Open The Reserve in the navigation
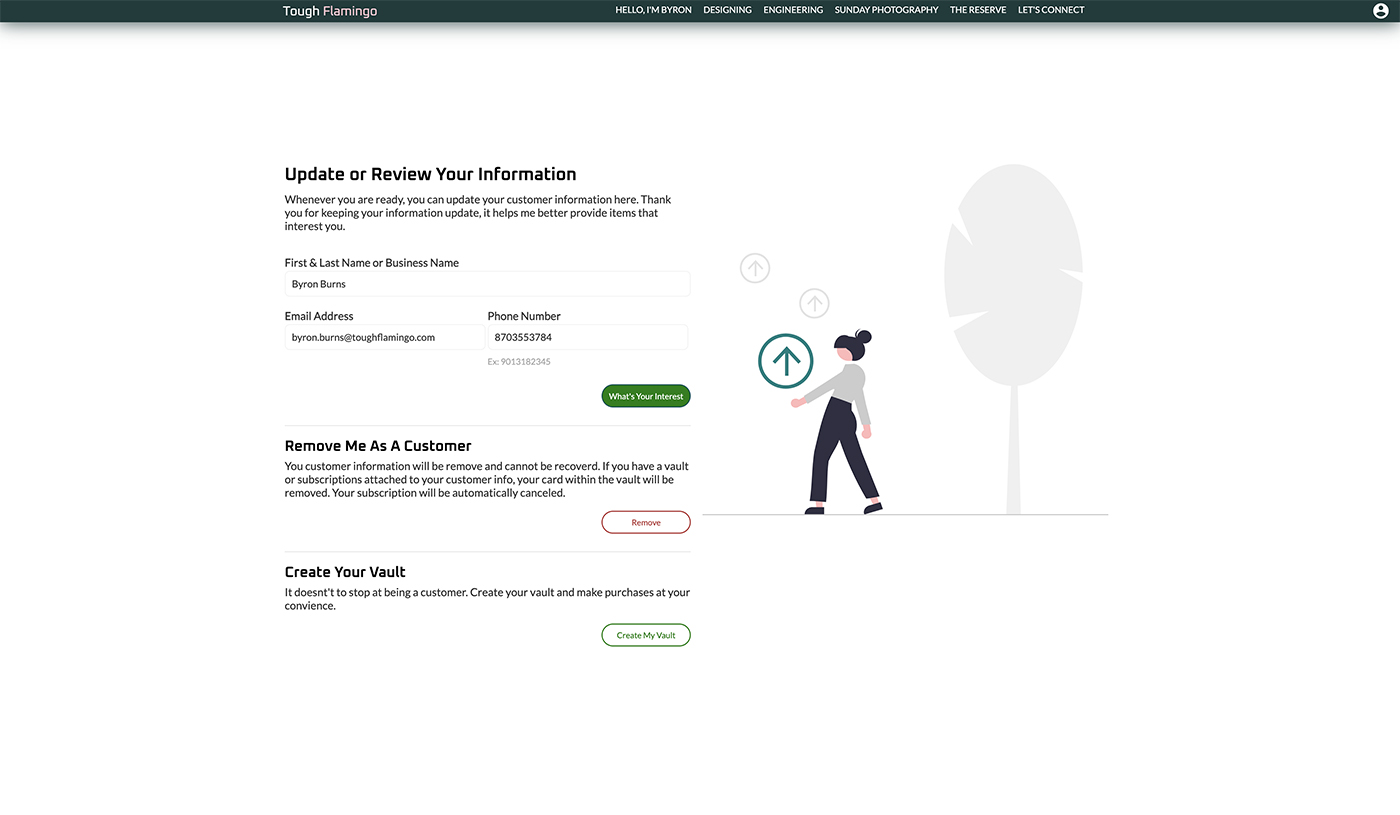This screenshot has height=815, width=1400. tap(978, 10)
